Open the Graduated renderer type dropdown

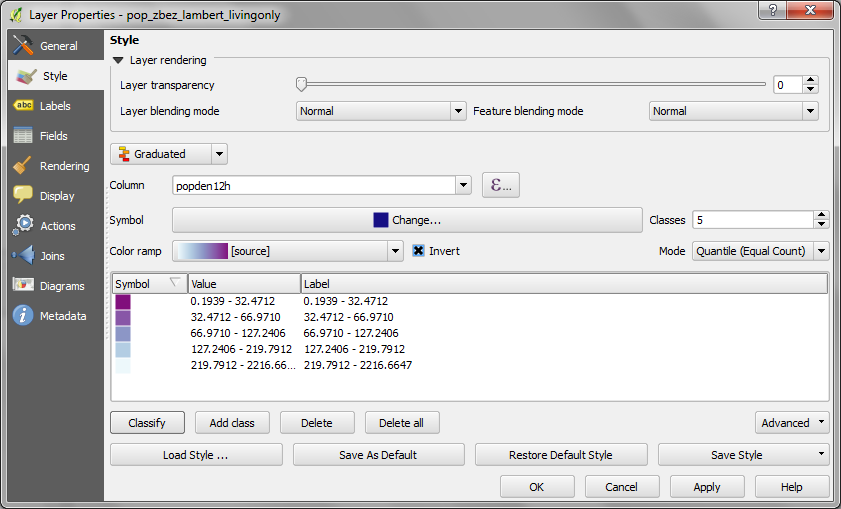[x=169, y=154]
